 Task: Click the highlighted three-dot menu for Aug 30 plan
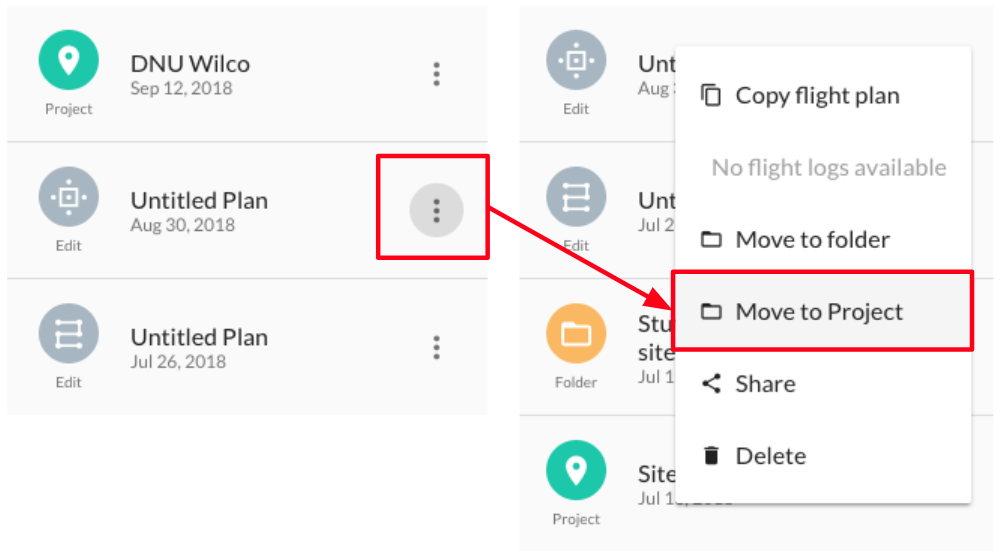tap(436, 210)
